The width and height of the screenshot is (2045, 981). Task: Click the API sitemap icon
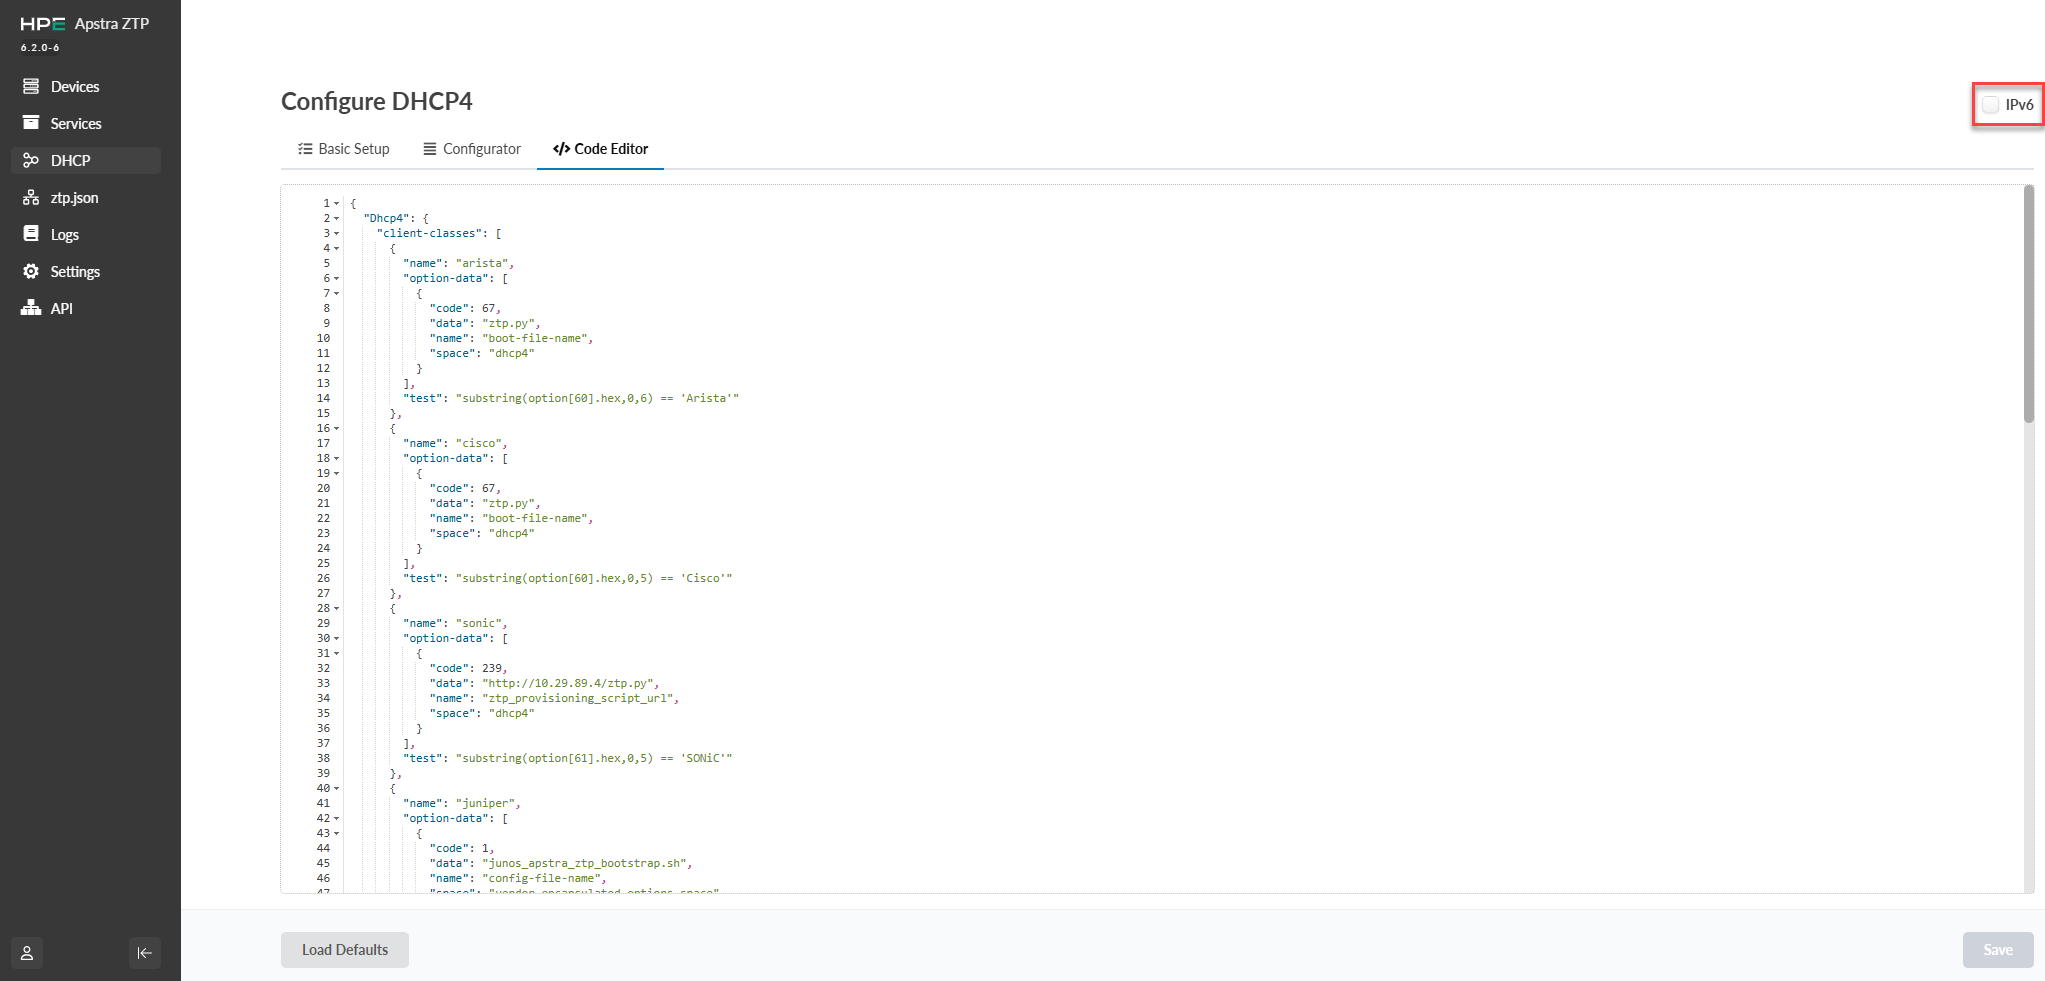click(x=31, y=308)
